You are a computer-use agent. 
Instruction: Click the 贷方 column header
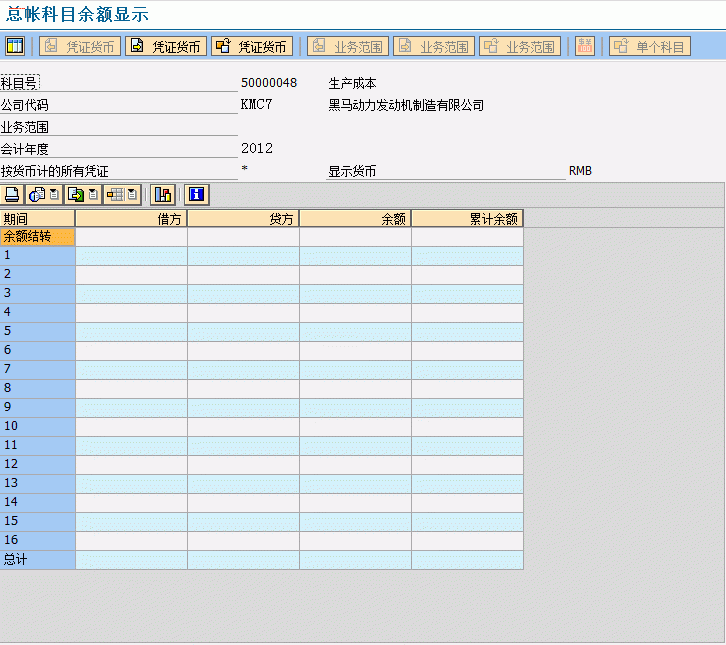(244, 219)
